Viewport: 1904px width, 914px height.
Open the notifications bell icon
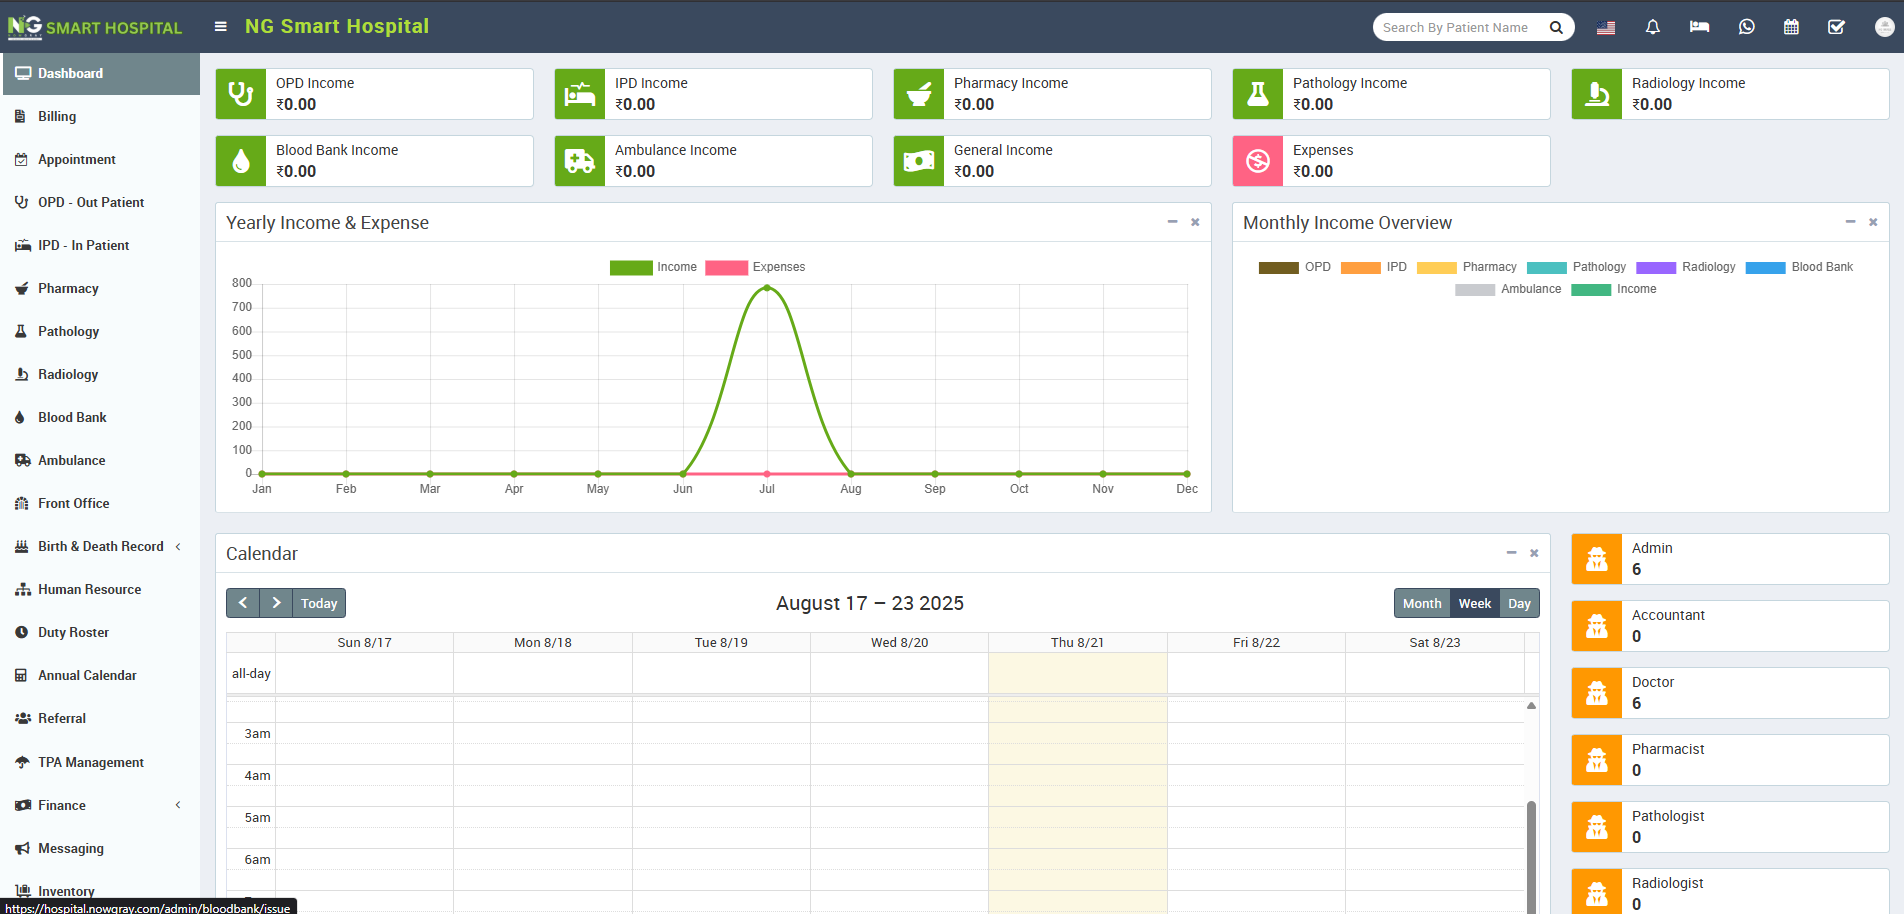[1652, 27]
